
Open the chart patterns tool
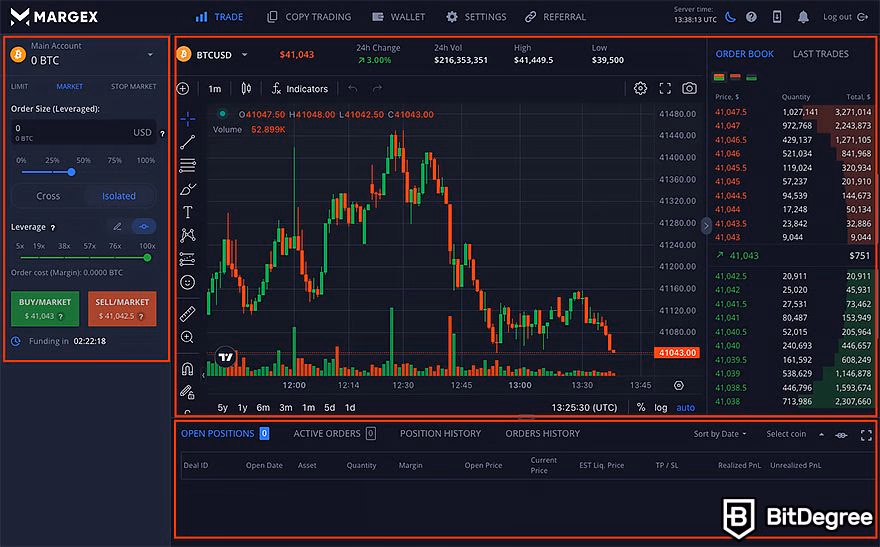pos(187,235)
